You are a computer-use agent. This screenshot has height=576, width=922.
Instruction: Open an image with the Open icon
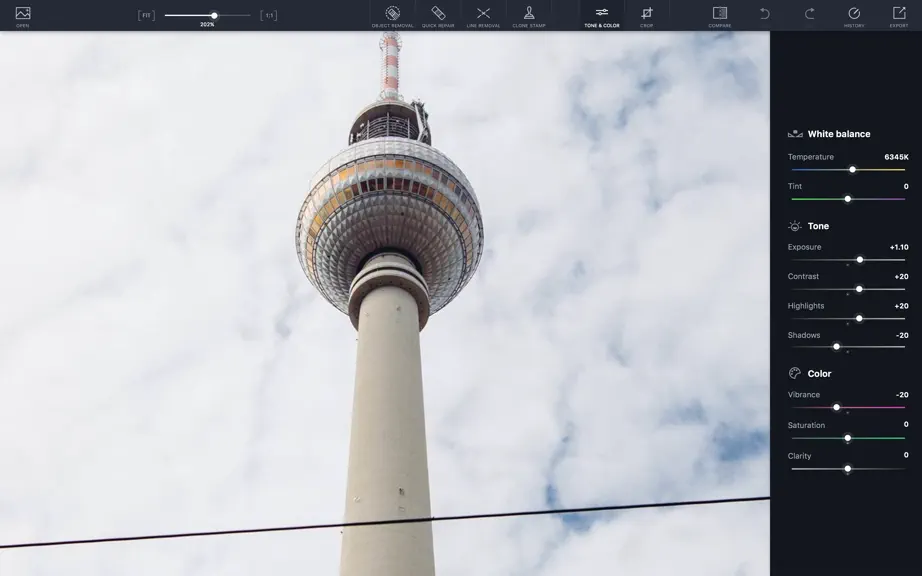pyautogui.click(x=23, y=16)
